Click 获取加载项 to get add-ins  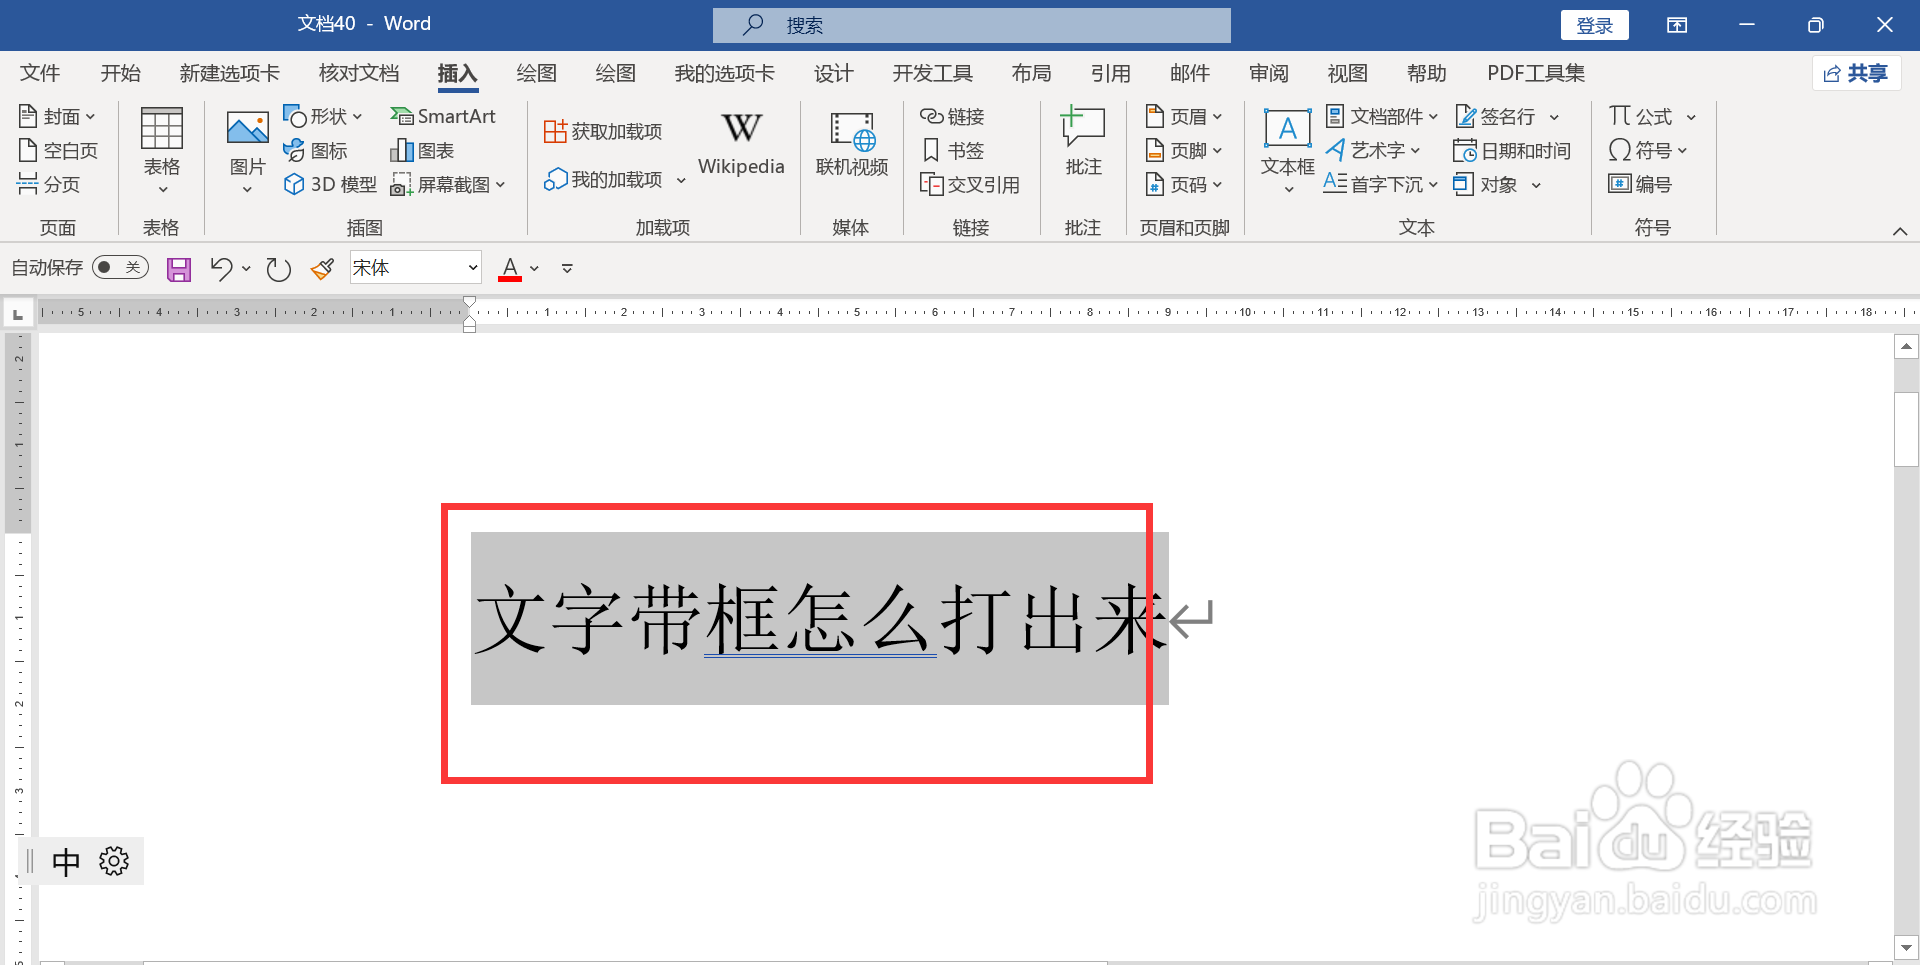(x=603, y=132)
